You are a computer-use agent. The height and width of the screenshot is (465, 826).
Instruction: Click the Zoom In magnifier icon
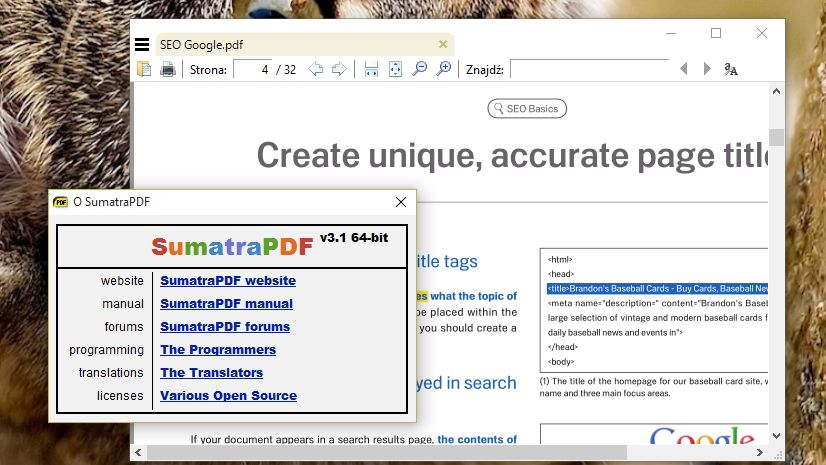pyautogui.click(x=444, y=69)
